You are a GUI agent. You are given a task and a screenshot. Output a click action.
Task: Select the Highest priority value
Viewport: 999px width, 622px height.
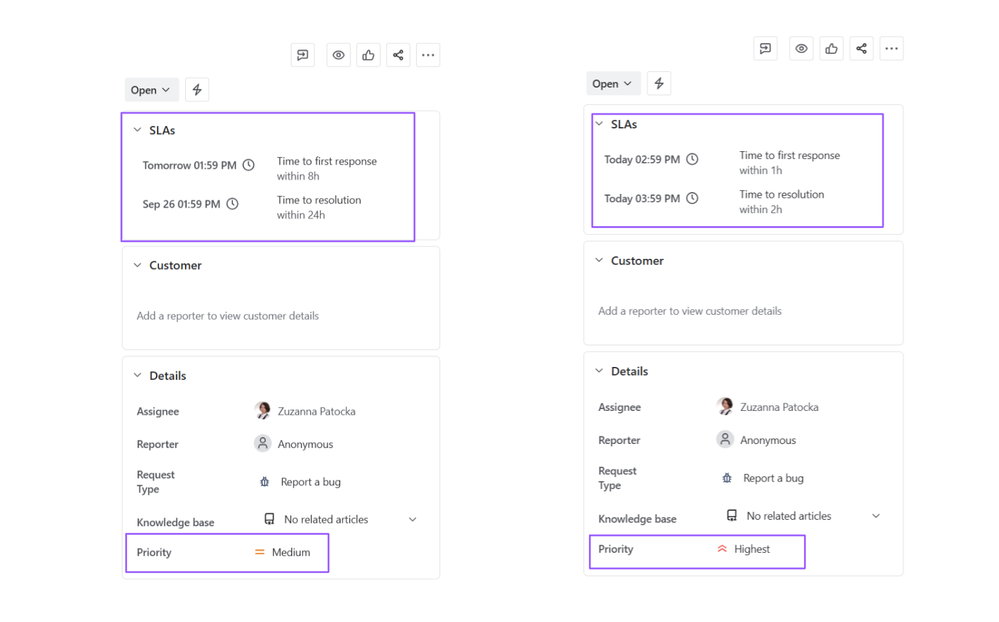752,549
